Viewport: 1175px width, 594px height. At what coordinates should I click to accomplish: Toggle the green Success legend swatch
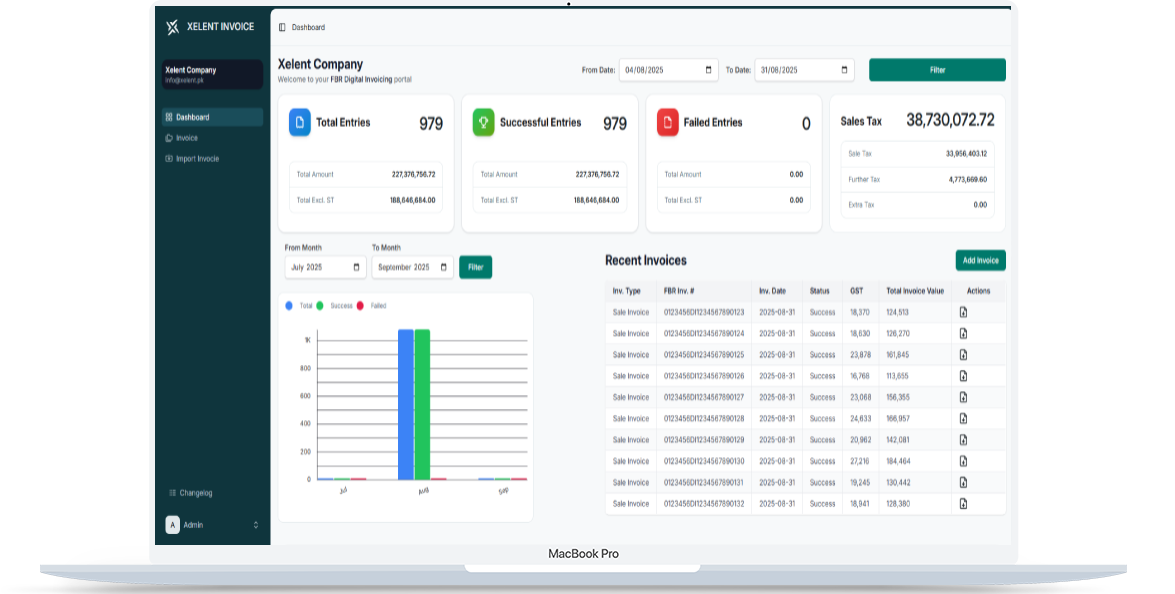320,306
